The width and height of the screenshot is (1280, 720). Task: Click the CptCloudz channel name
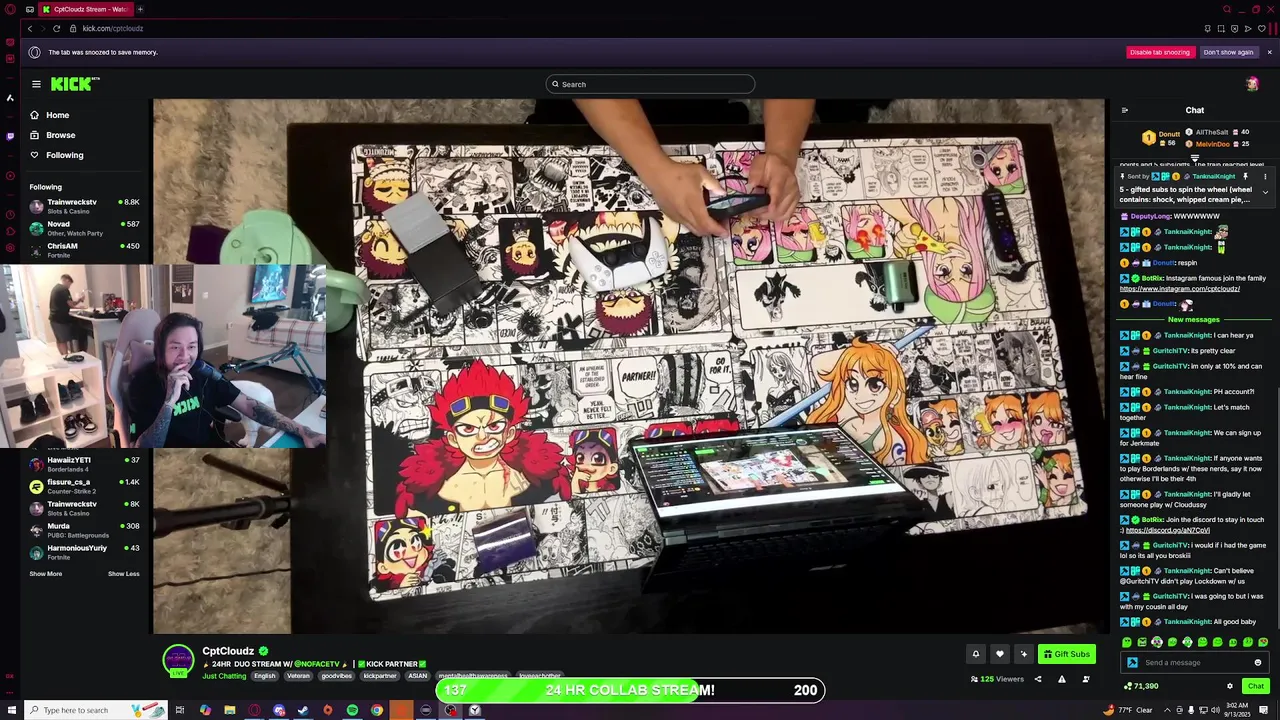coord(228,651)
